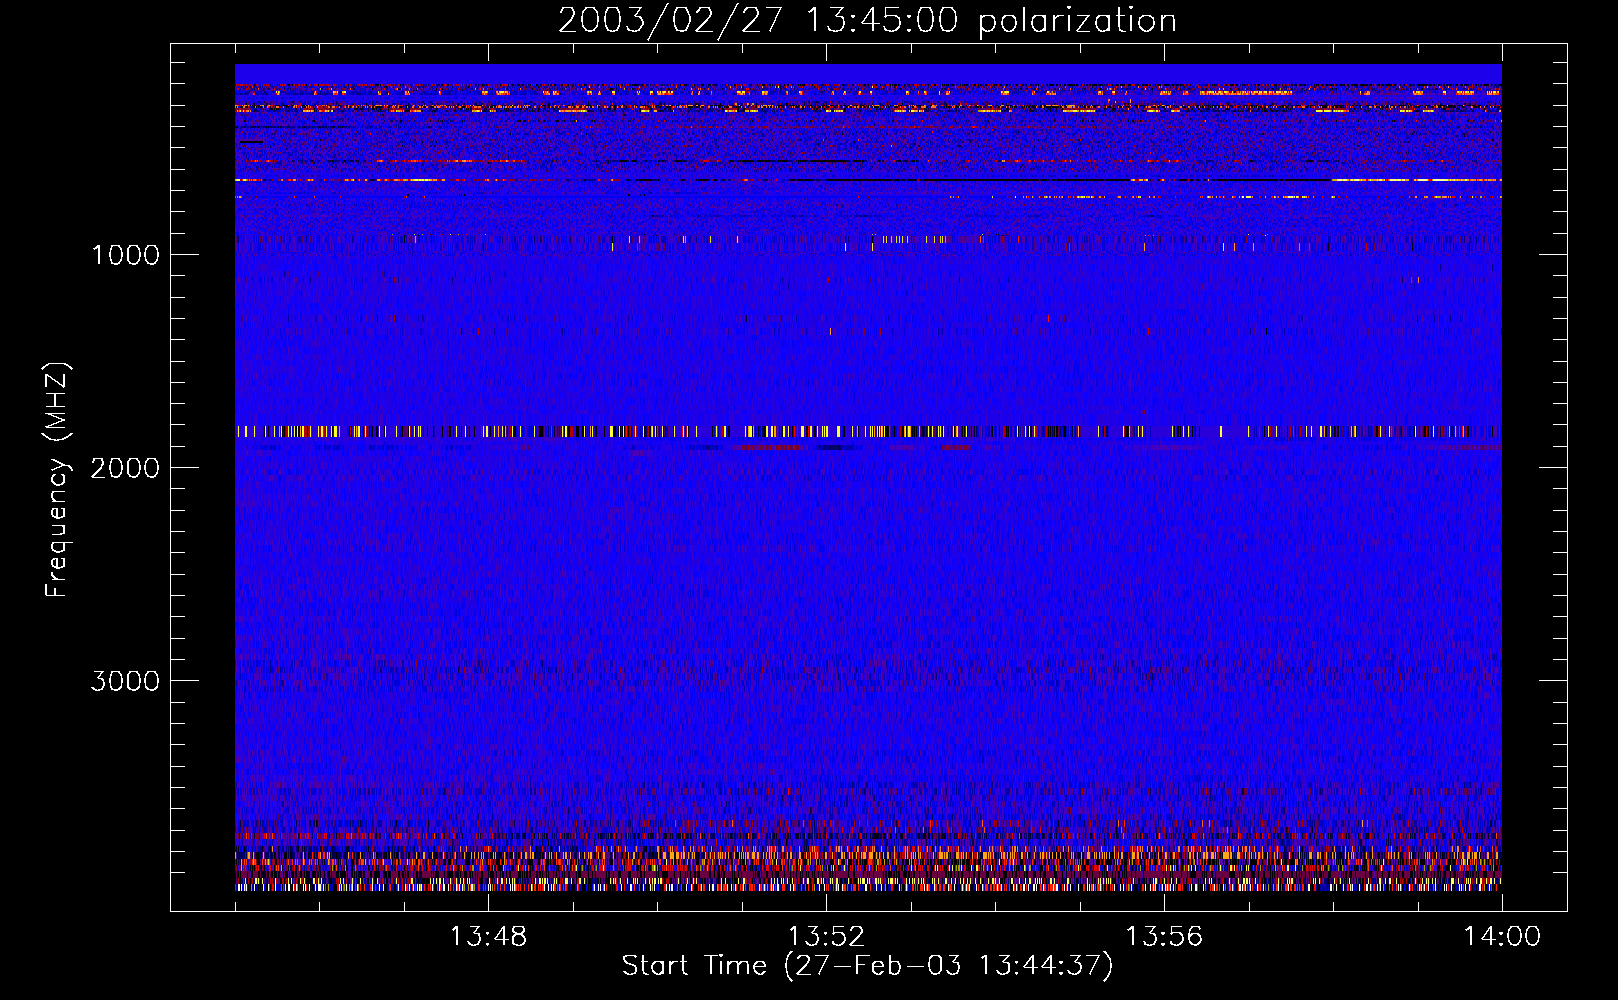This screenshot has height=1000, width=1618.
Task: Click the yellow interference band just below 2000 MHz
Action: click(x=868, y=432)
